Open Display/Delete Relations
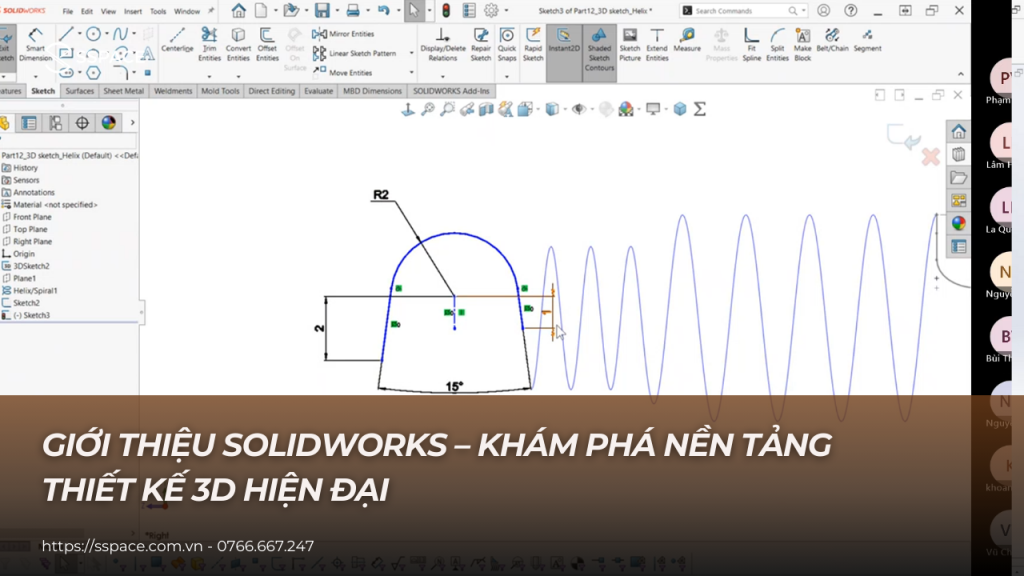This screenshot has width=1024, height=576. click(x=443, y=44)
